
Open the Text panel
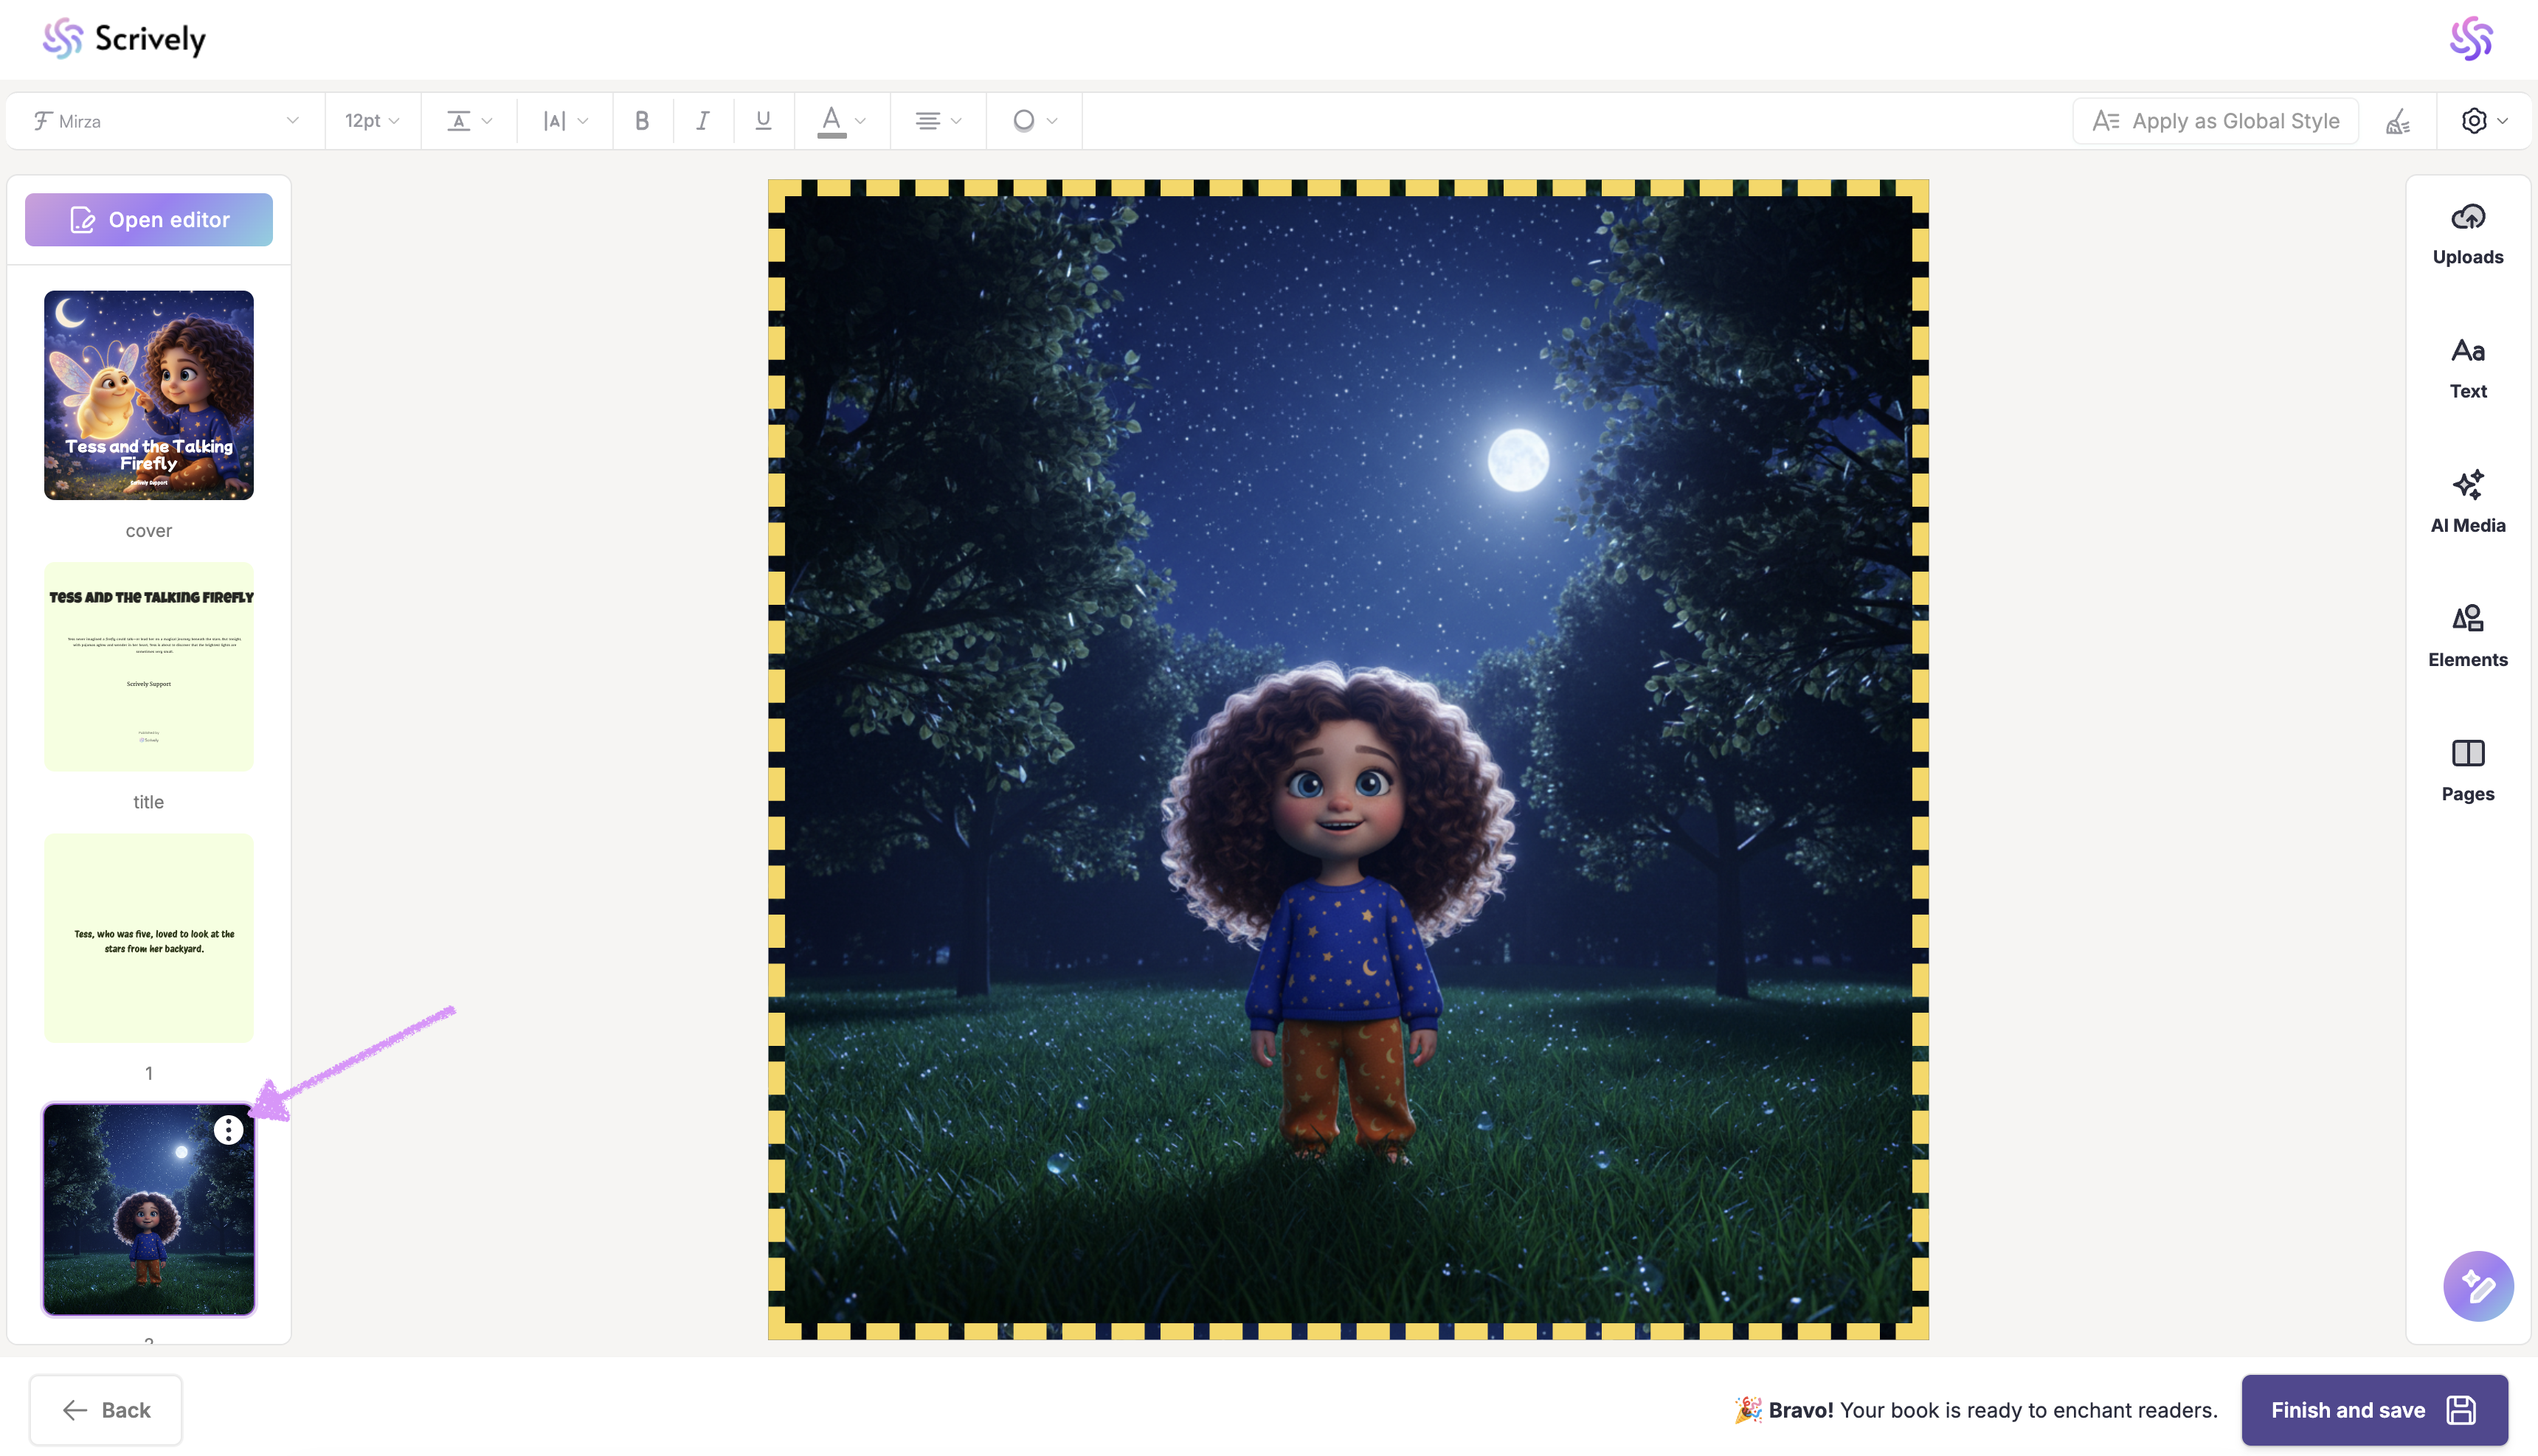tap(2467, 368)
